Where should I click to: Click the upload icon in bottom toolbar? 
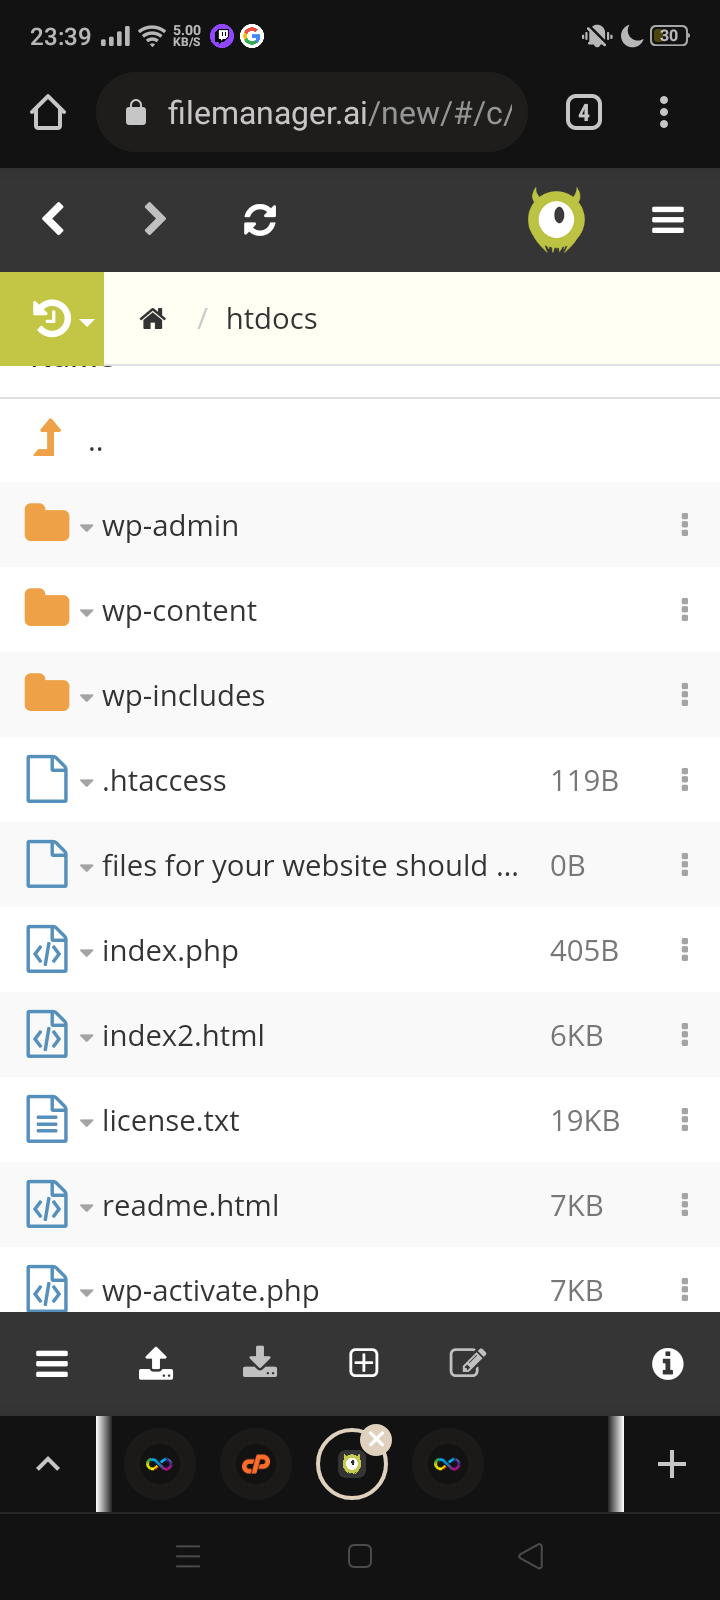tap(156, 1363)
